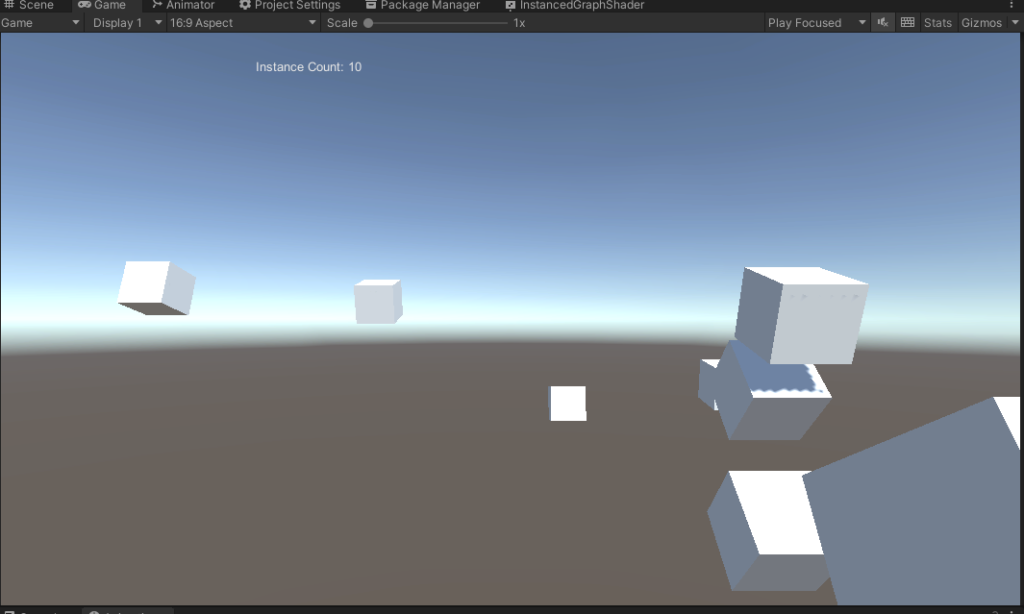Click the Animator tab icon
1024x614 pixels.
(157, 5)
